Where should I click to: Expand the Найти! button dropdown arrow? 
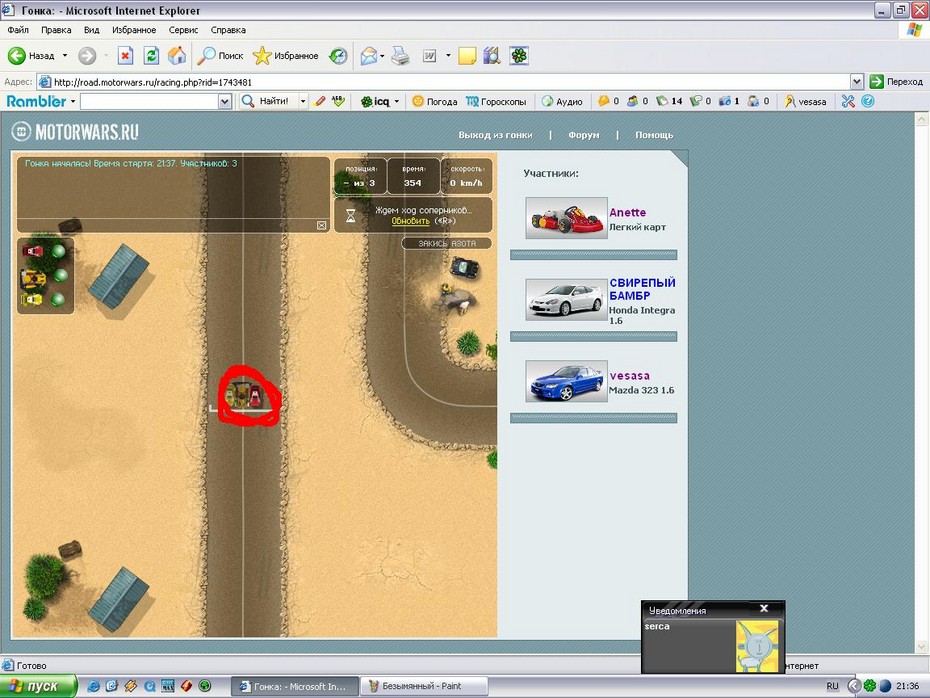303,101
